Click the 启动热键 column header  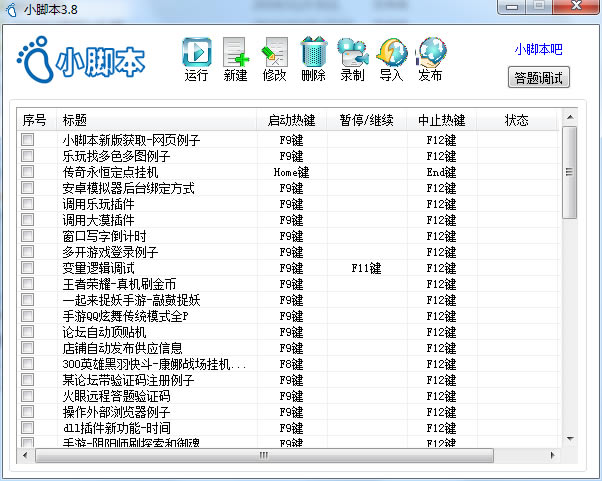point(292,120)
